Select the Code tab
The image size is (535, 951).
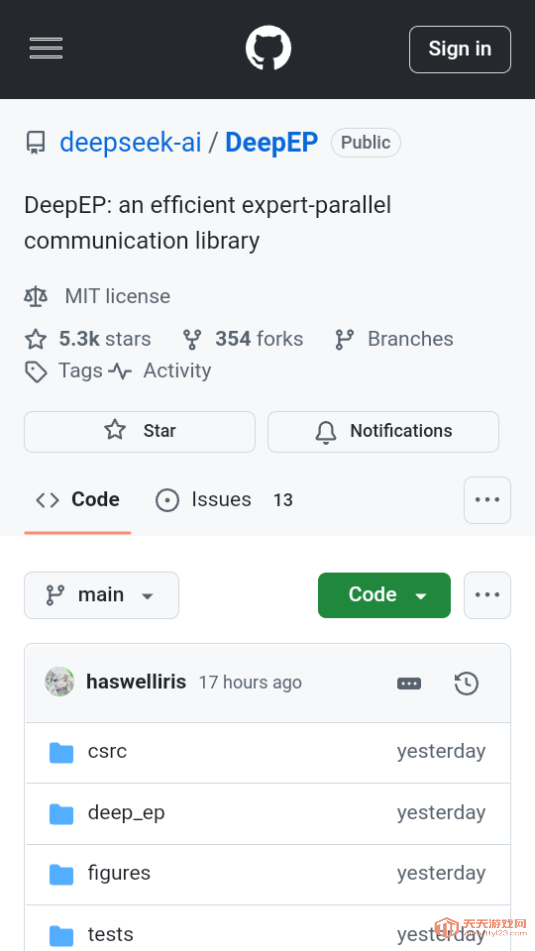[78, 500]
